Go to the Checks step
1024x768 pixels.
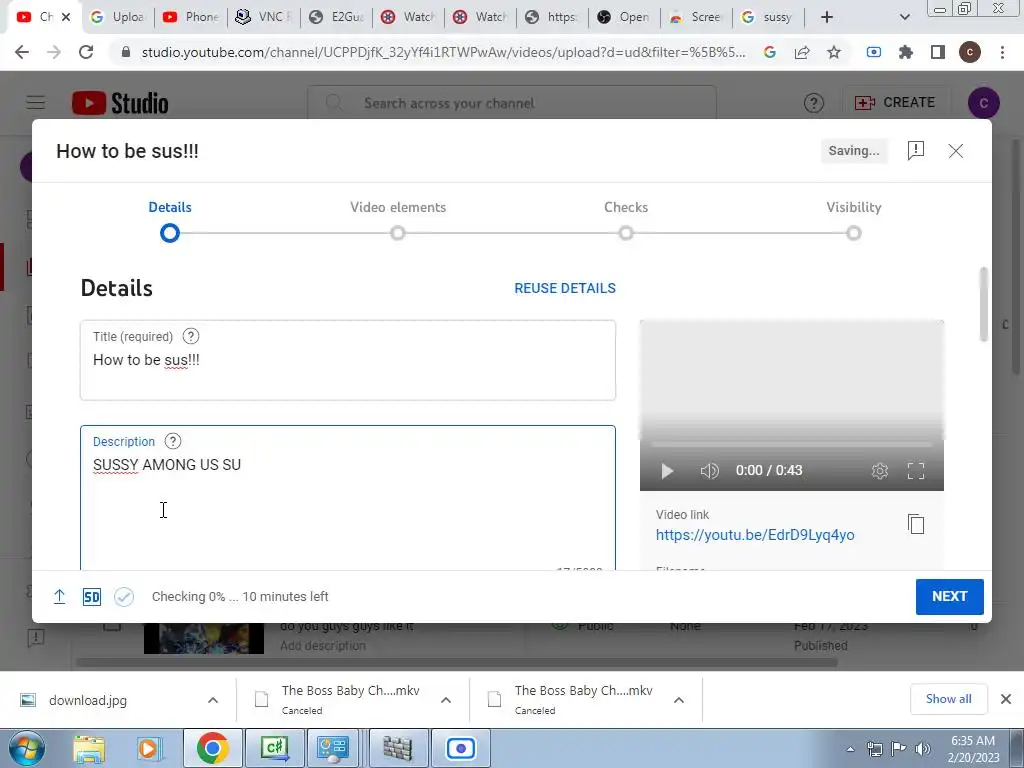point(626,219)
